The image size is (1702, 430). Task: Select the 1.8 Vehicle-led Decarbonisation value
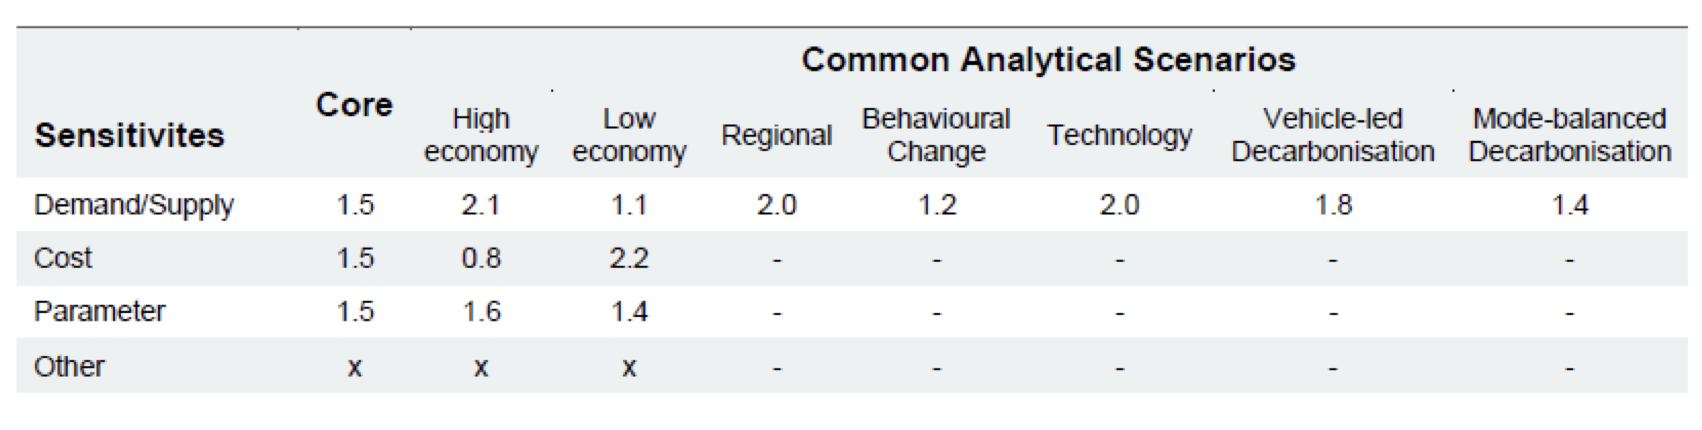click(1332, 205)
